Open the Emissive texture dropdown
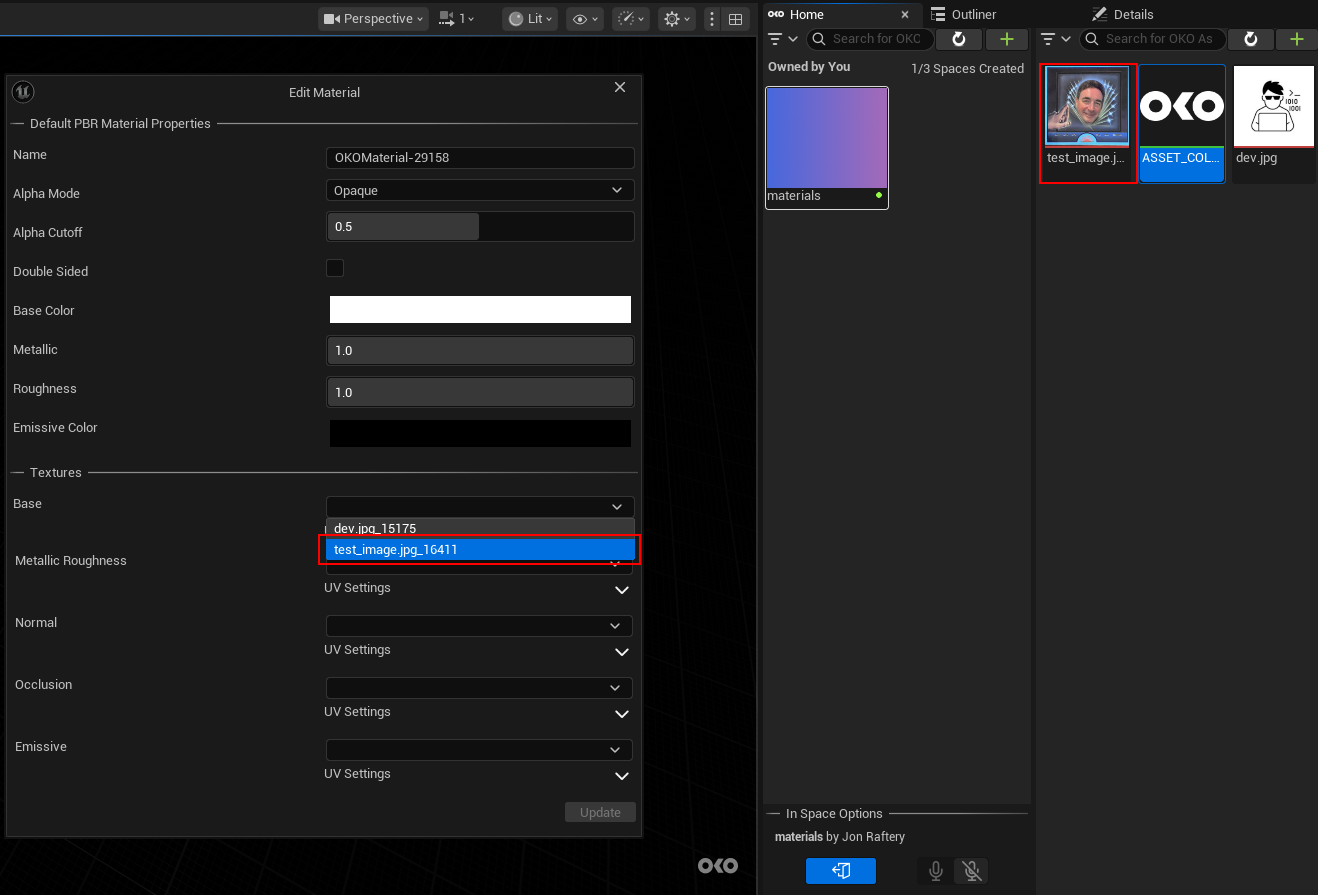 479,749
